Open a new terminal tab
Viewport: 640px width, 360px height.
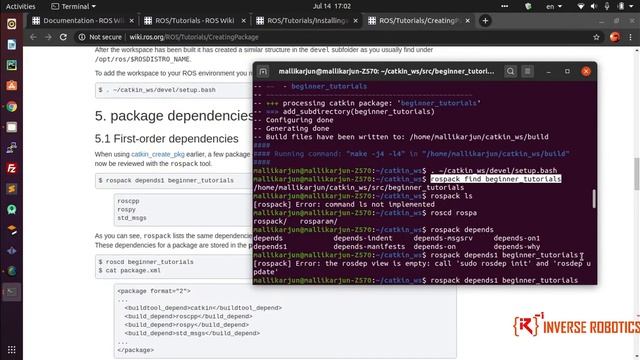click(263, 71)
